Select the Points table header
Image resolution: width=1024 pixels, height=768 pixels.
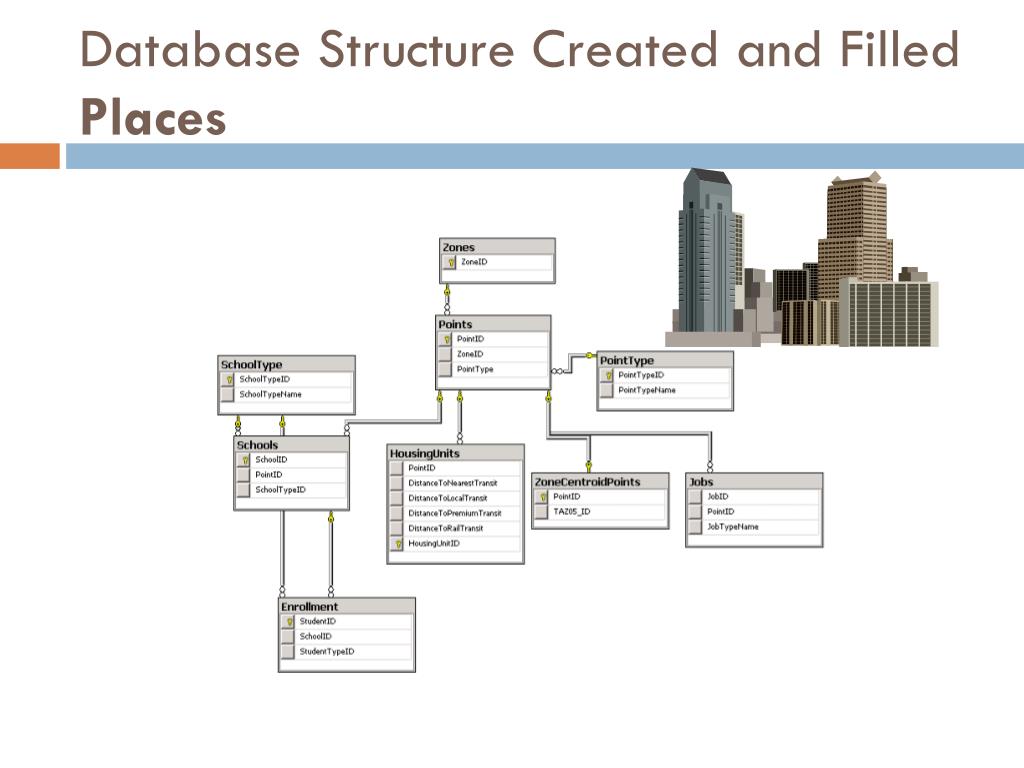pyautogui.click(x=493, y=325)
